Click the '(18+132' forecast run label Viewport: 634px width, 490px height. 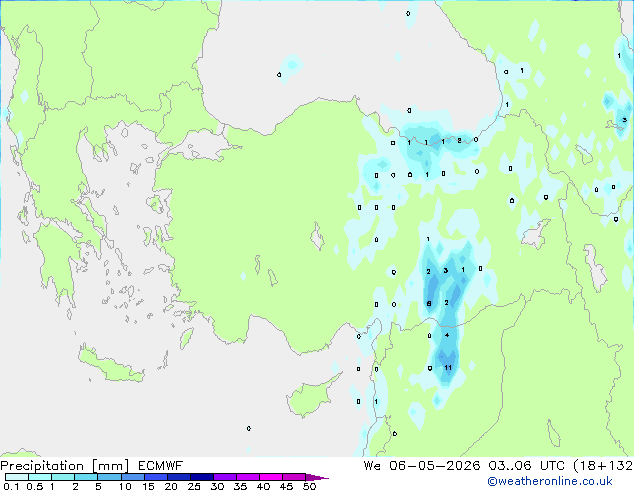tap(603, 466)
